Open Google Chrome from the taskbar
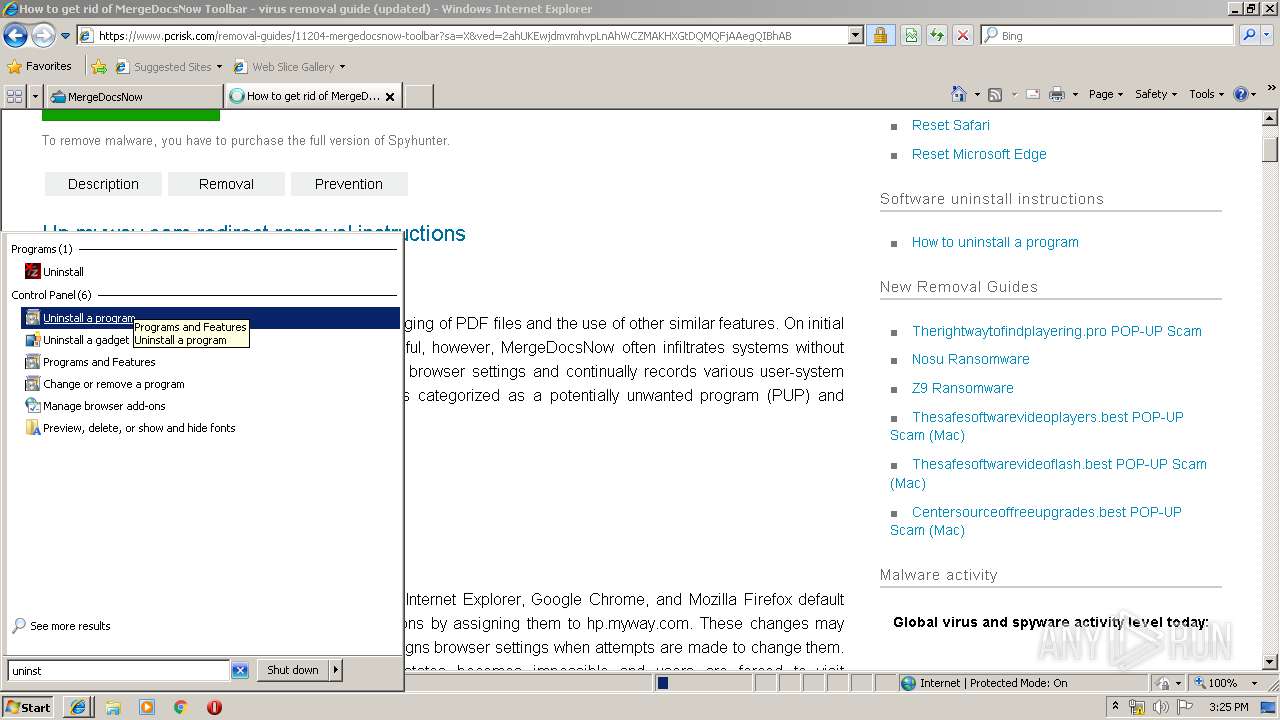The width and height of the screenshot is (1280, 720). 181,707
